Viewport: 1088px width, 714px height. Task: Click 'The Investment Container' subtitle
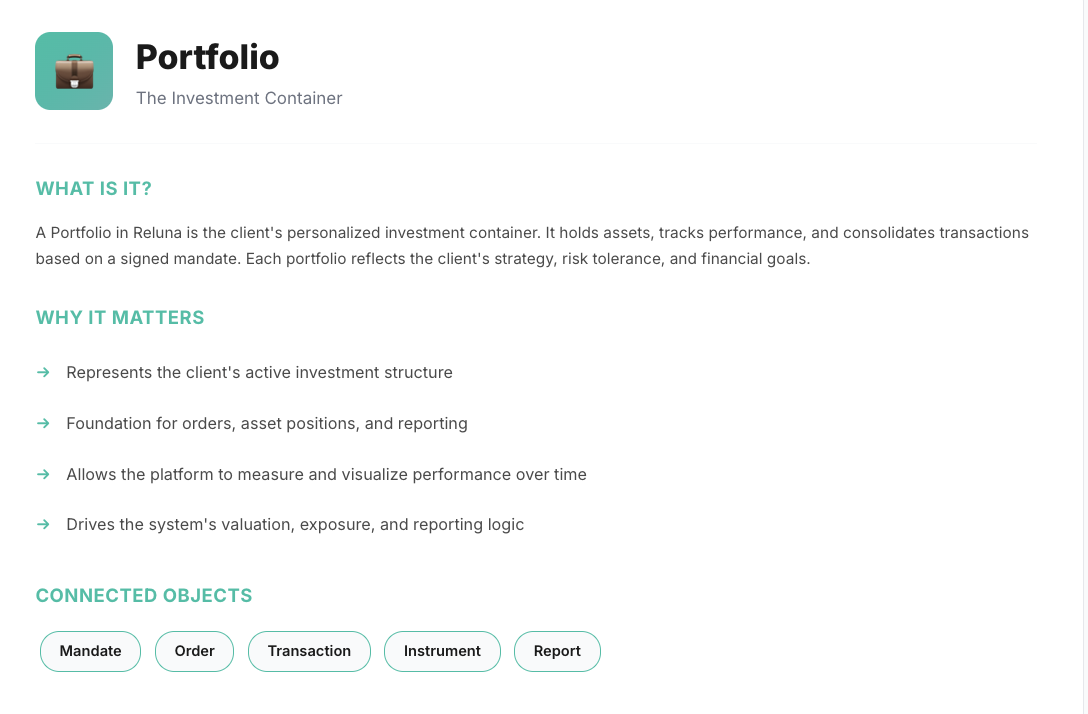coord(239,98)
